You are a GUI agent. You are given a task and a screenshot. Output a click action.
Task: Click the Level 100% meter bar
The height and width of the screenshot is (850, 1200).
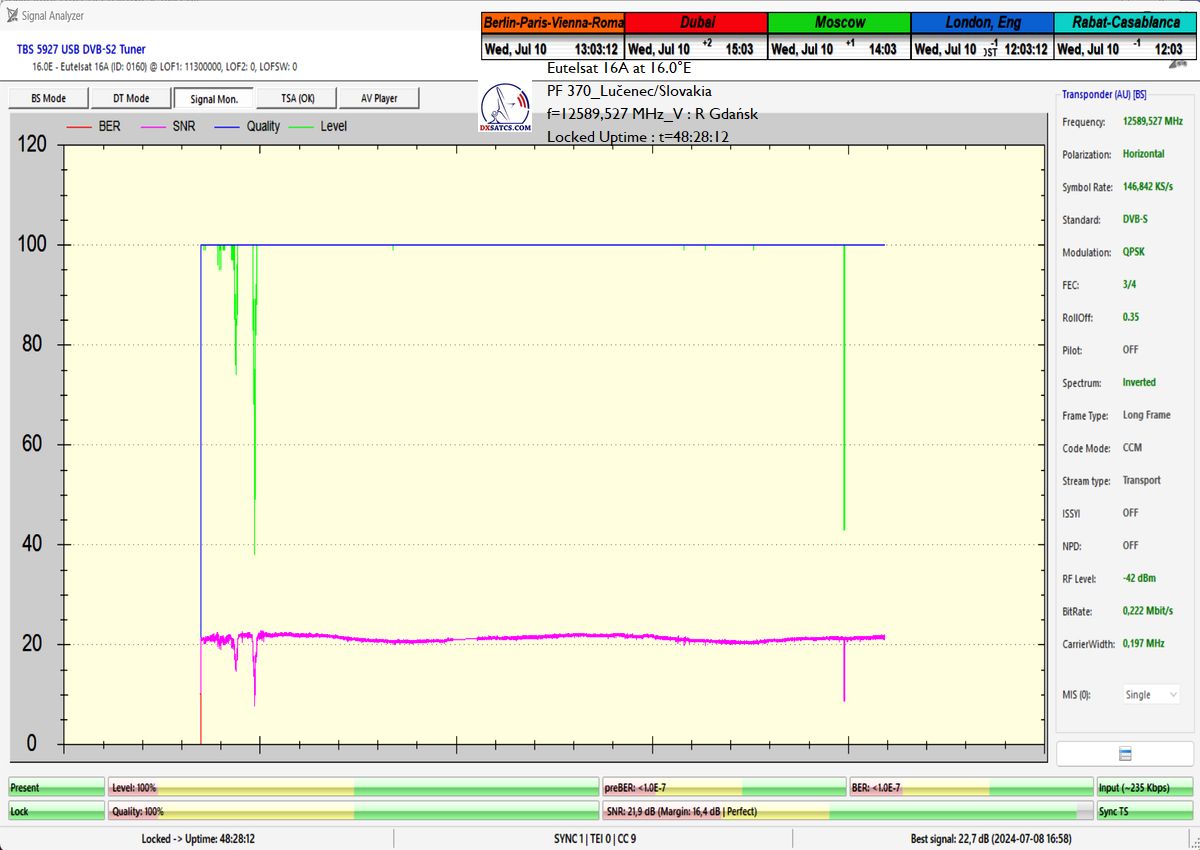(353, 788)
